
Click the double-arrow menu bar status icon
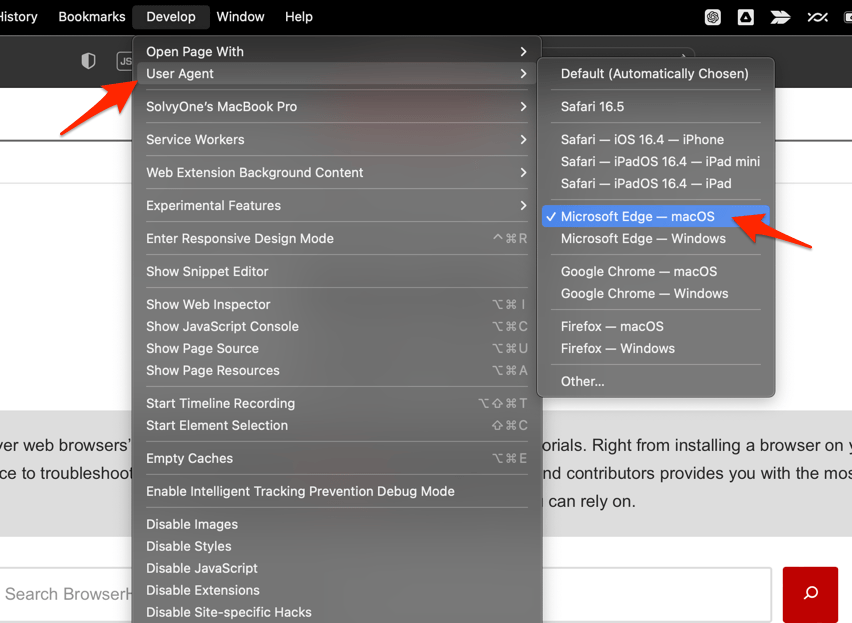pyautogui.click(x=780, y=17)
